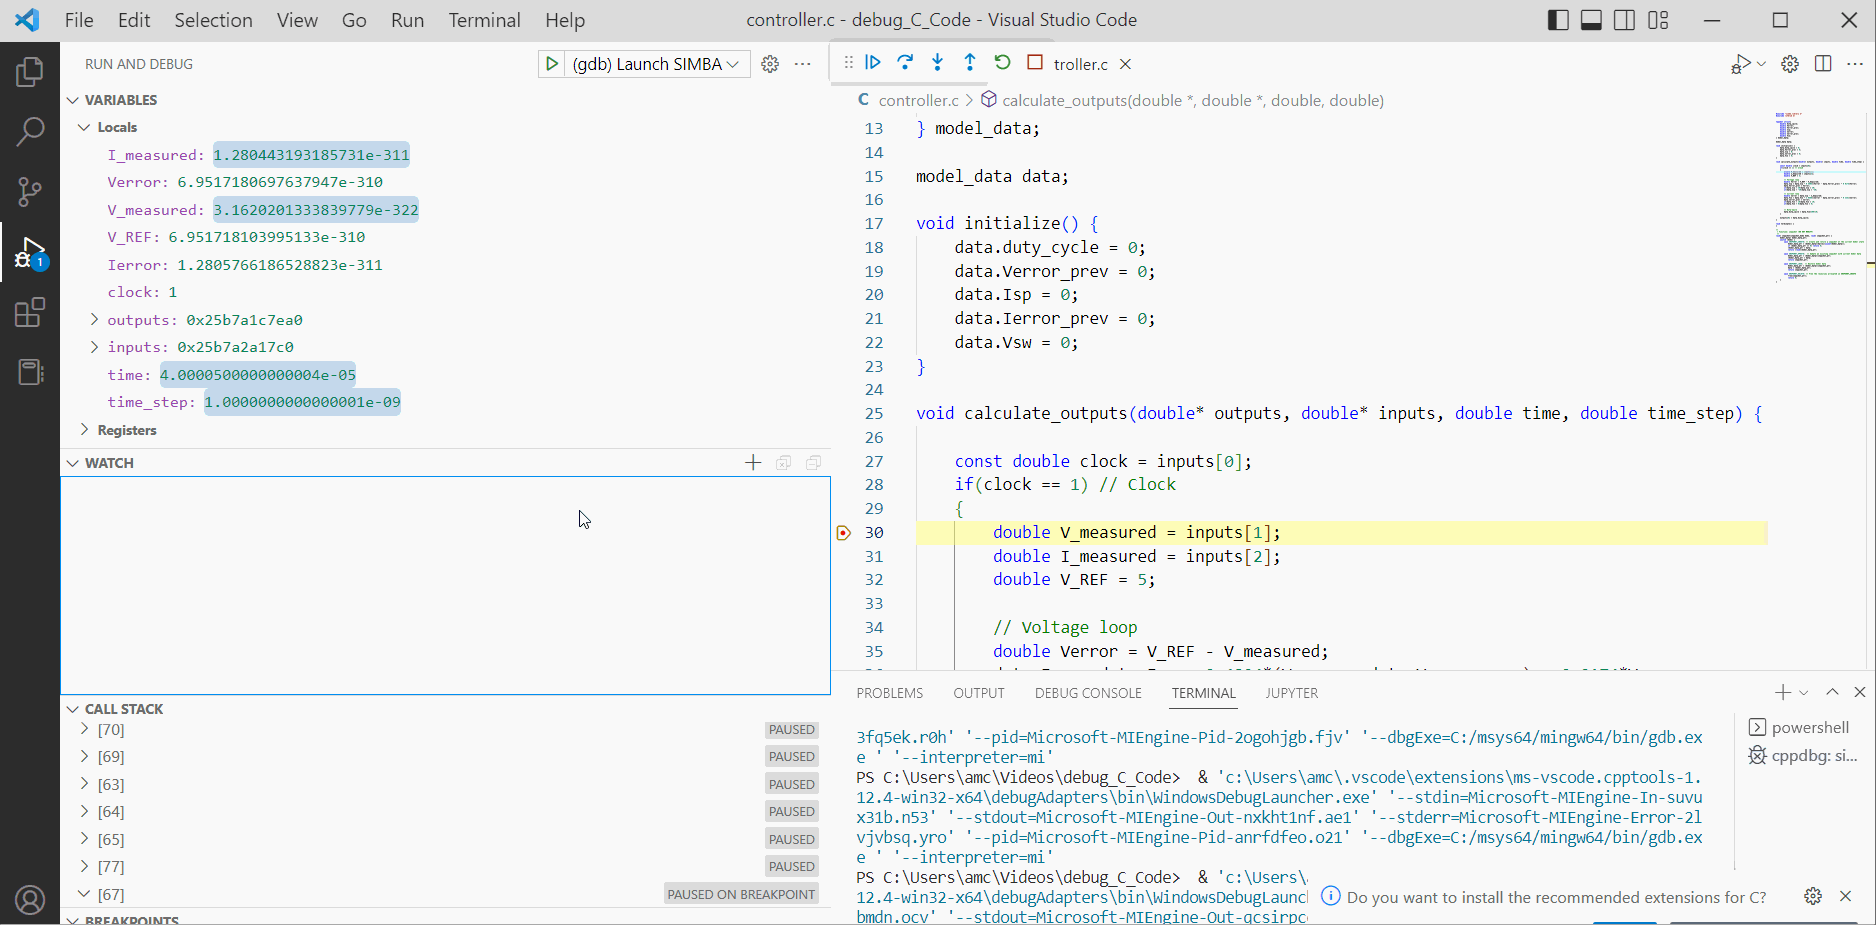Open Source Control view

tap(30, 191)
